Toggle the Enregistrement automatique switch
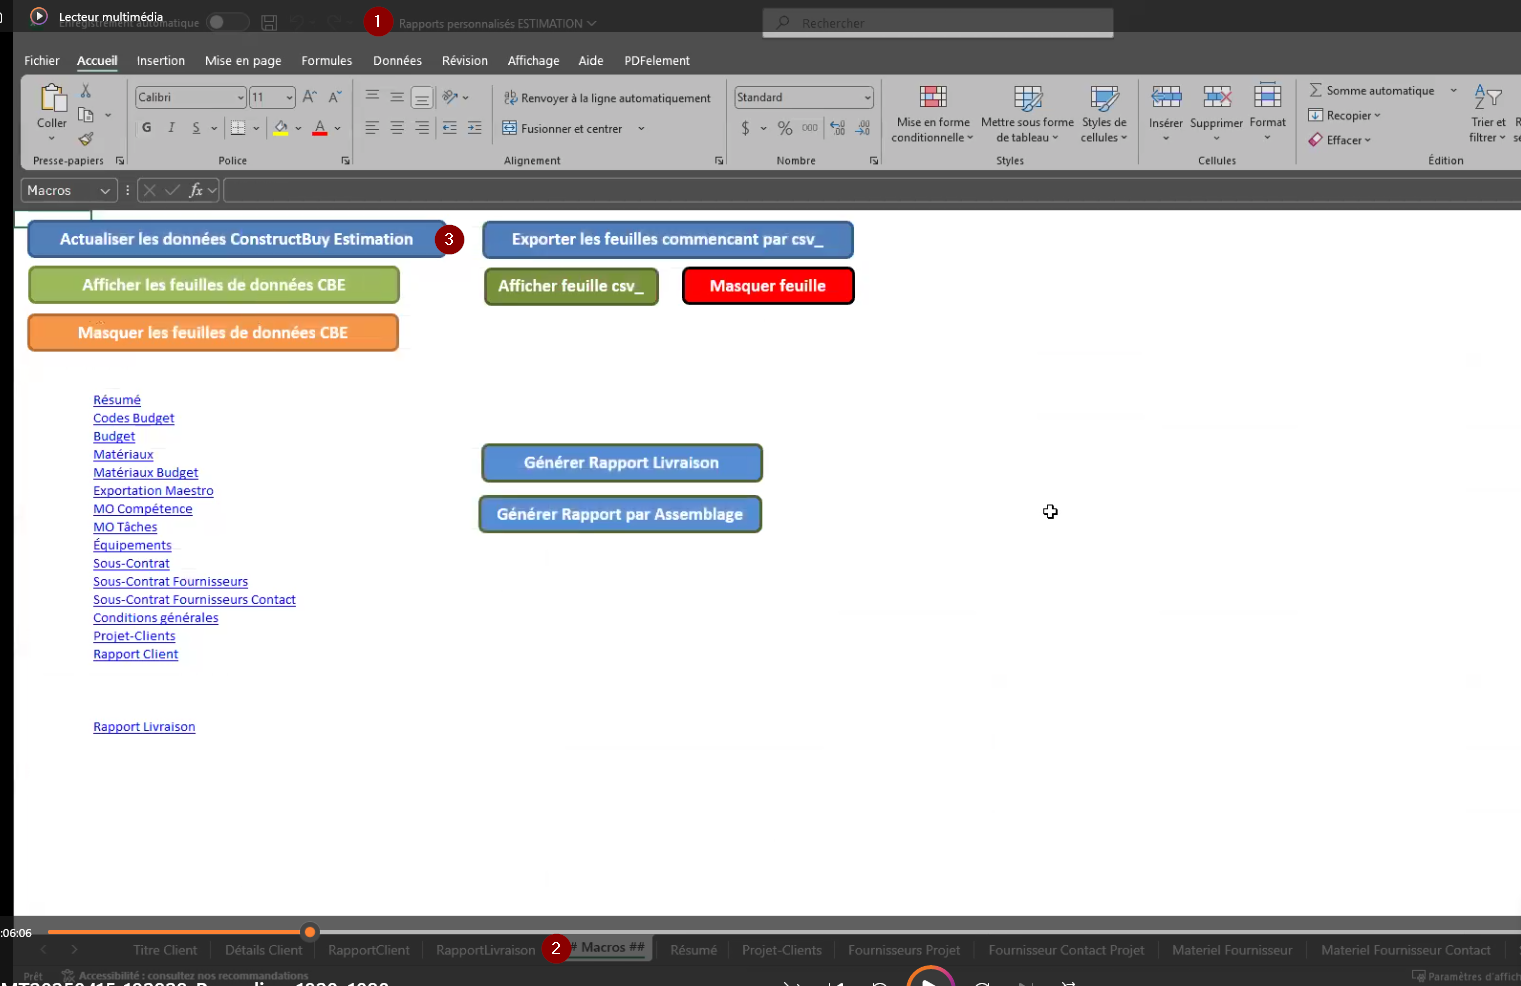The image size is (1521, 986). (x=227, y=22)
